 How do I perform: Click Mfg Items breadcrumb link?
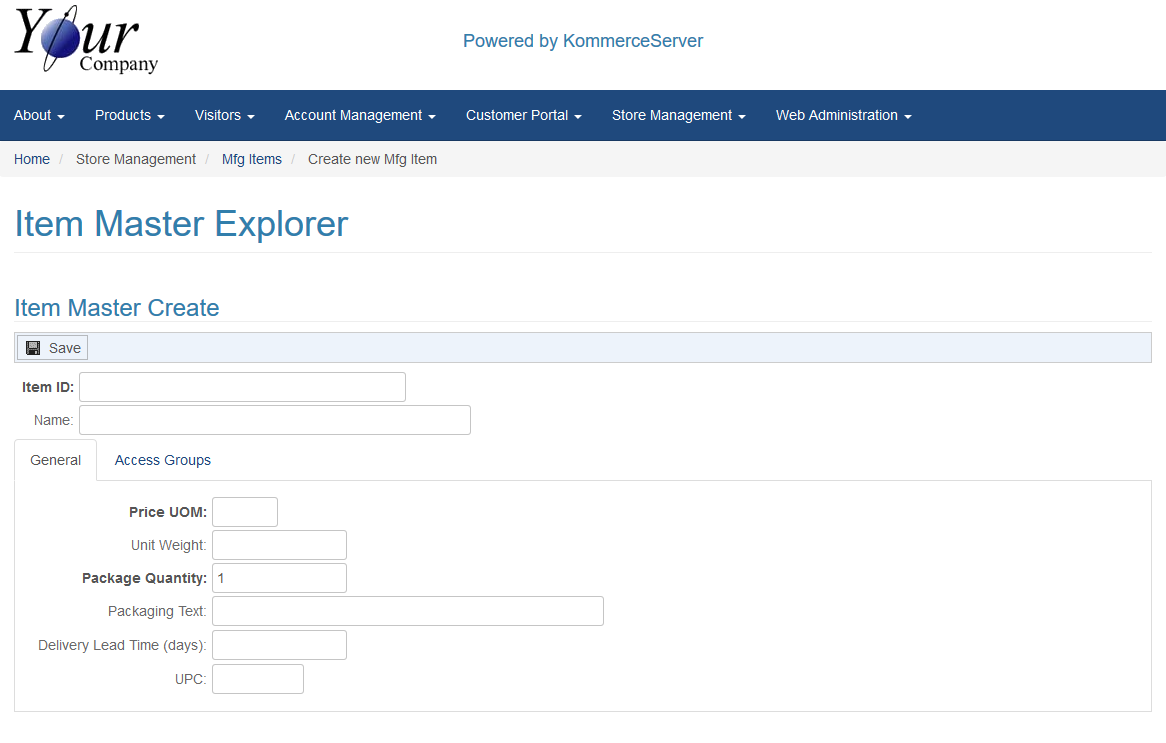pyautogui.click(x=251, y=159)
